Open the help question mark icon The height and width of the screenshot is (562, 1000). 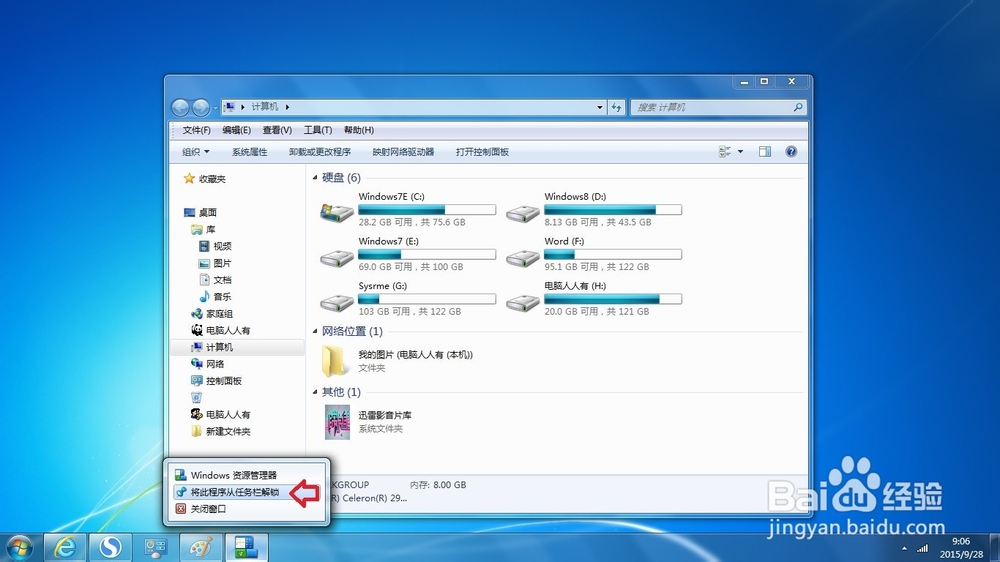click(x=791, y=152)
